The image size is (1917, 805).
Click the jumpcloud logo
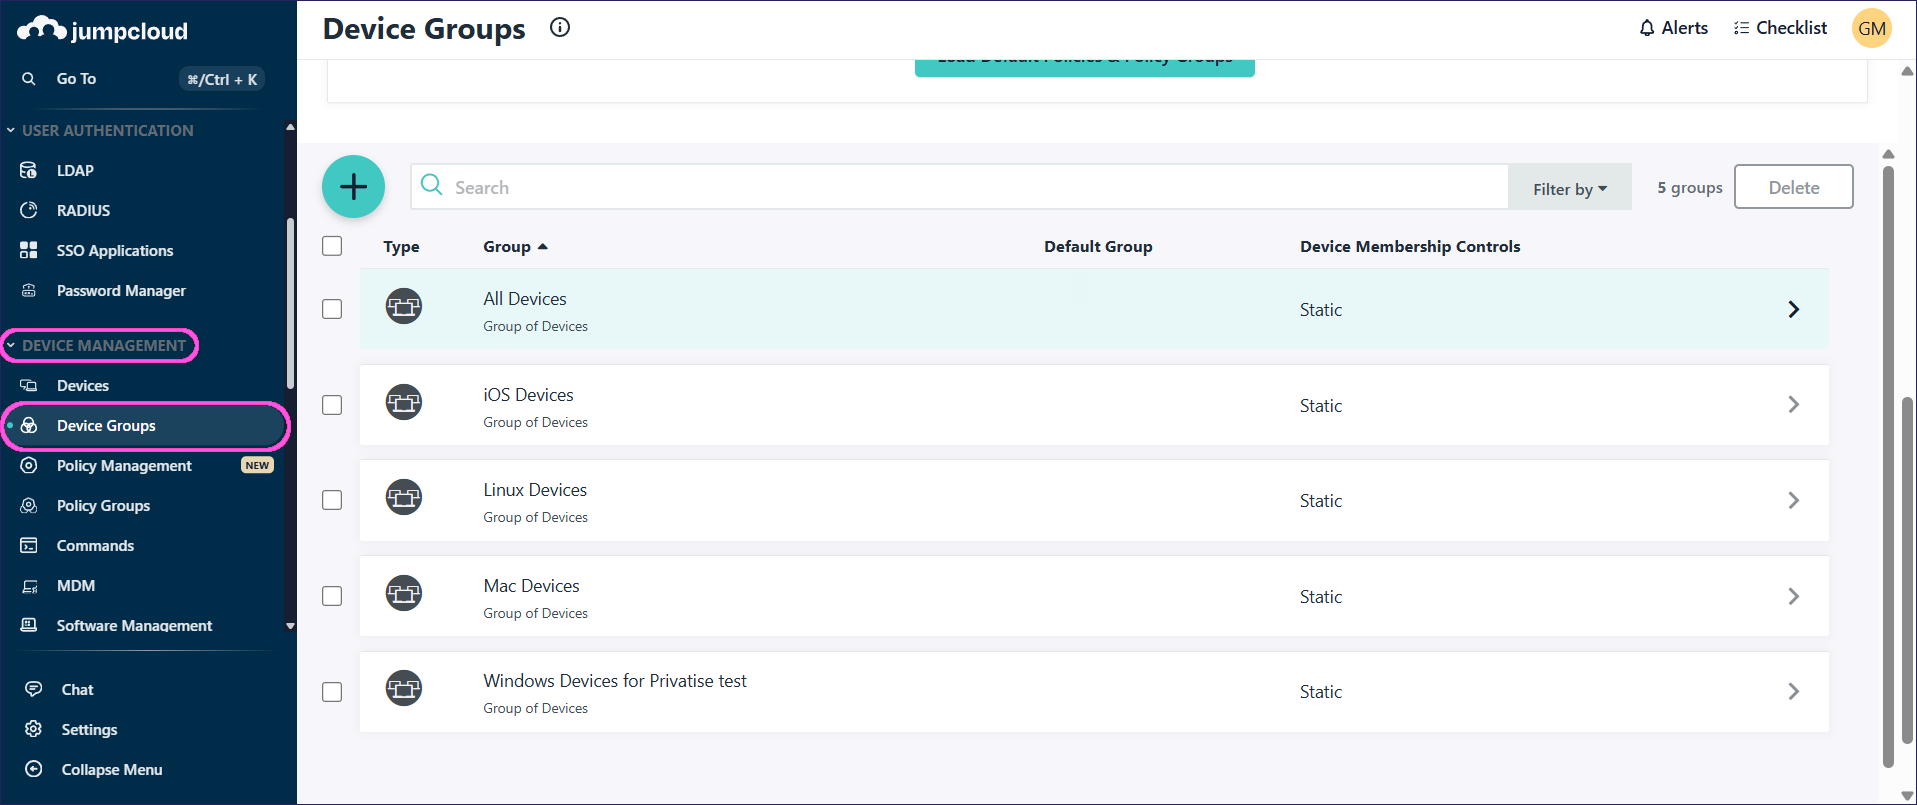pyautogui.click(x=103, y=30)
